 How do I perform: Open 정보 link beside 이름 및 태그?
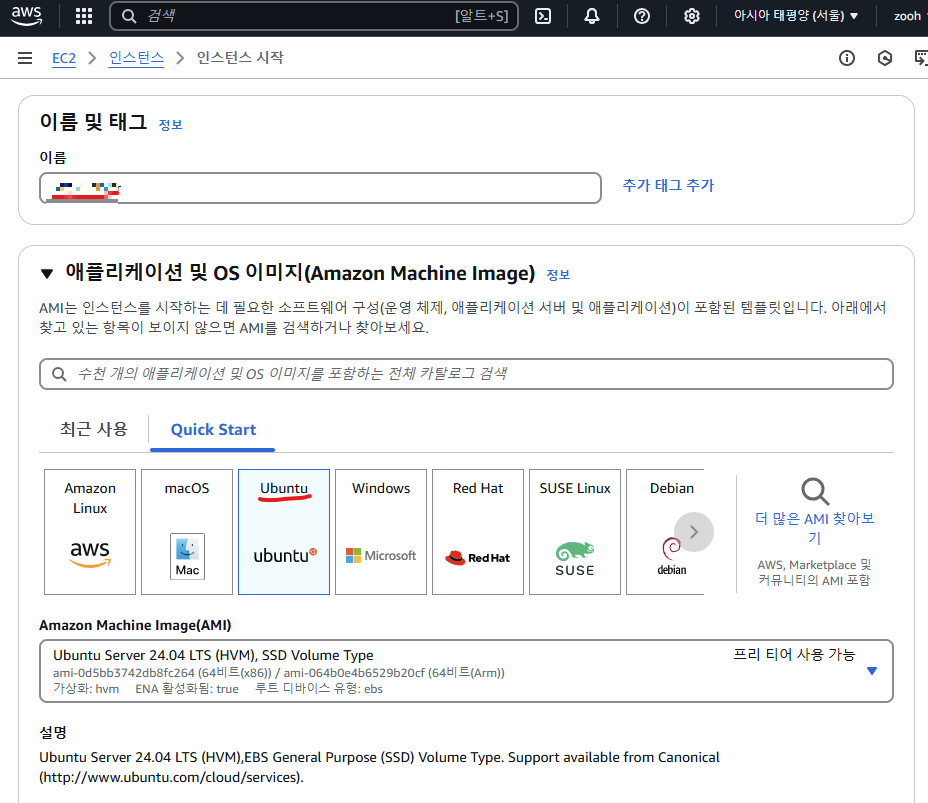click(170, 125)
